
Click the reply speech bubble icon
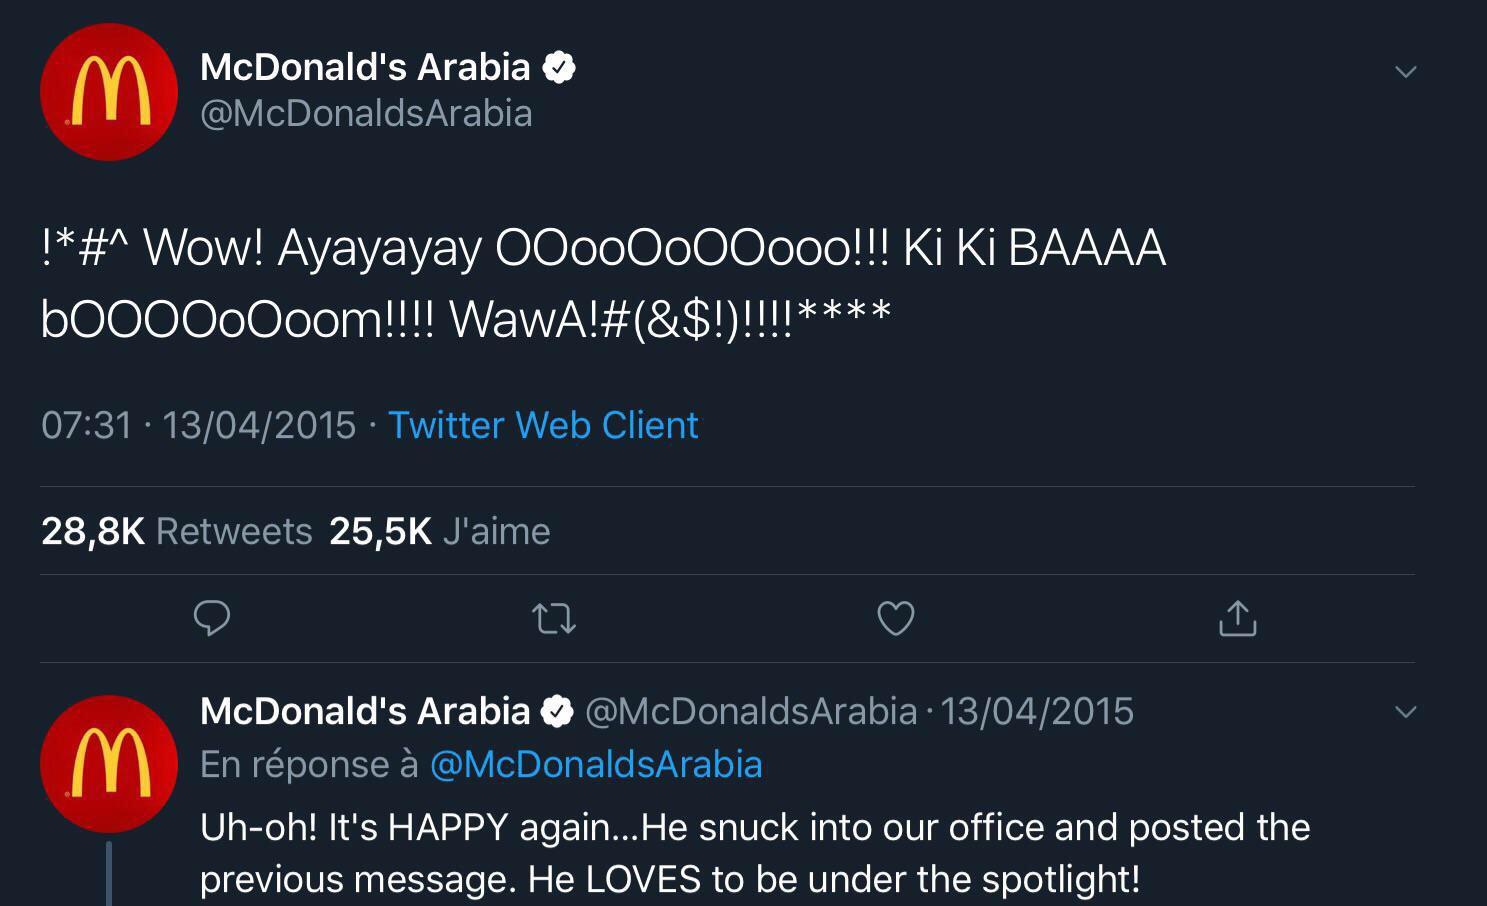[211, 619]
